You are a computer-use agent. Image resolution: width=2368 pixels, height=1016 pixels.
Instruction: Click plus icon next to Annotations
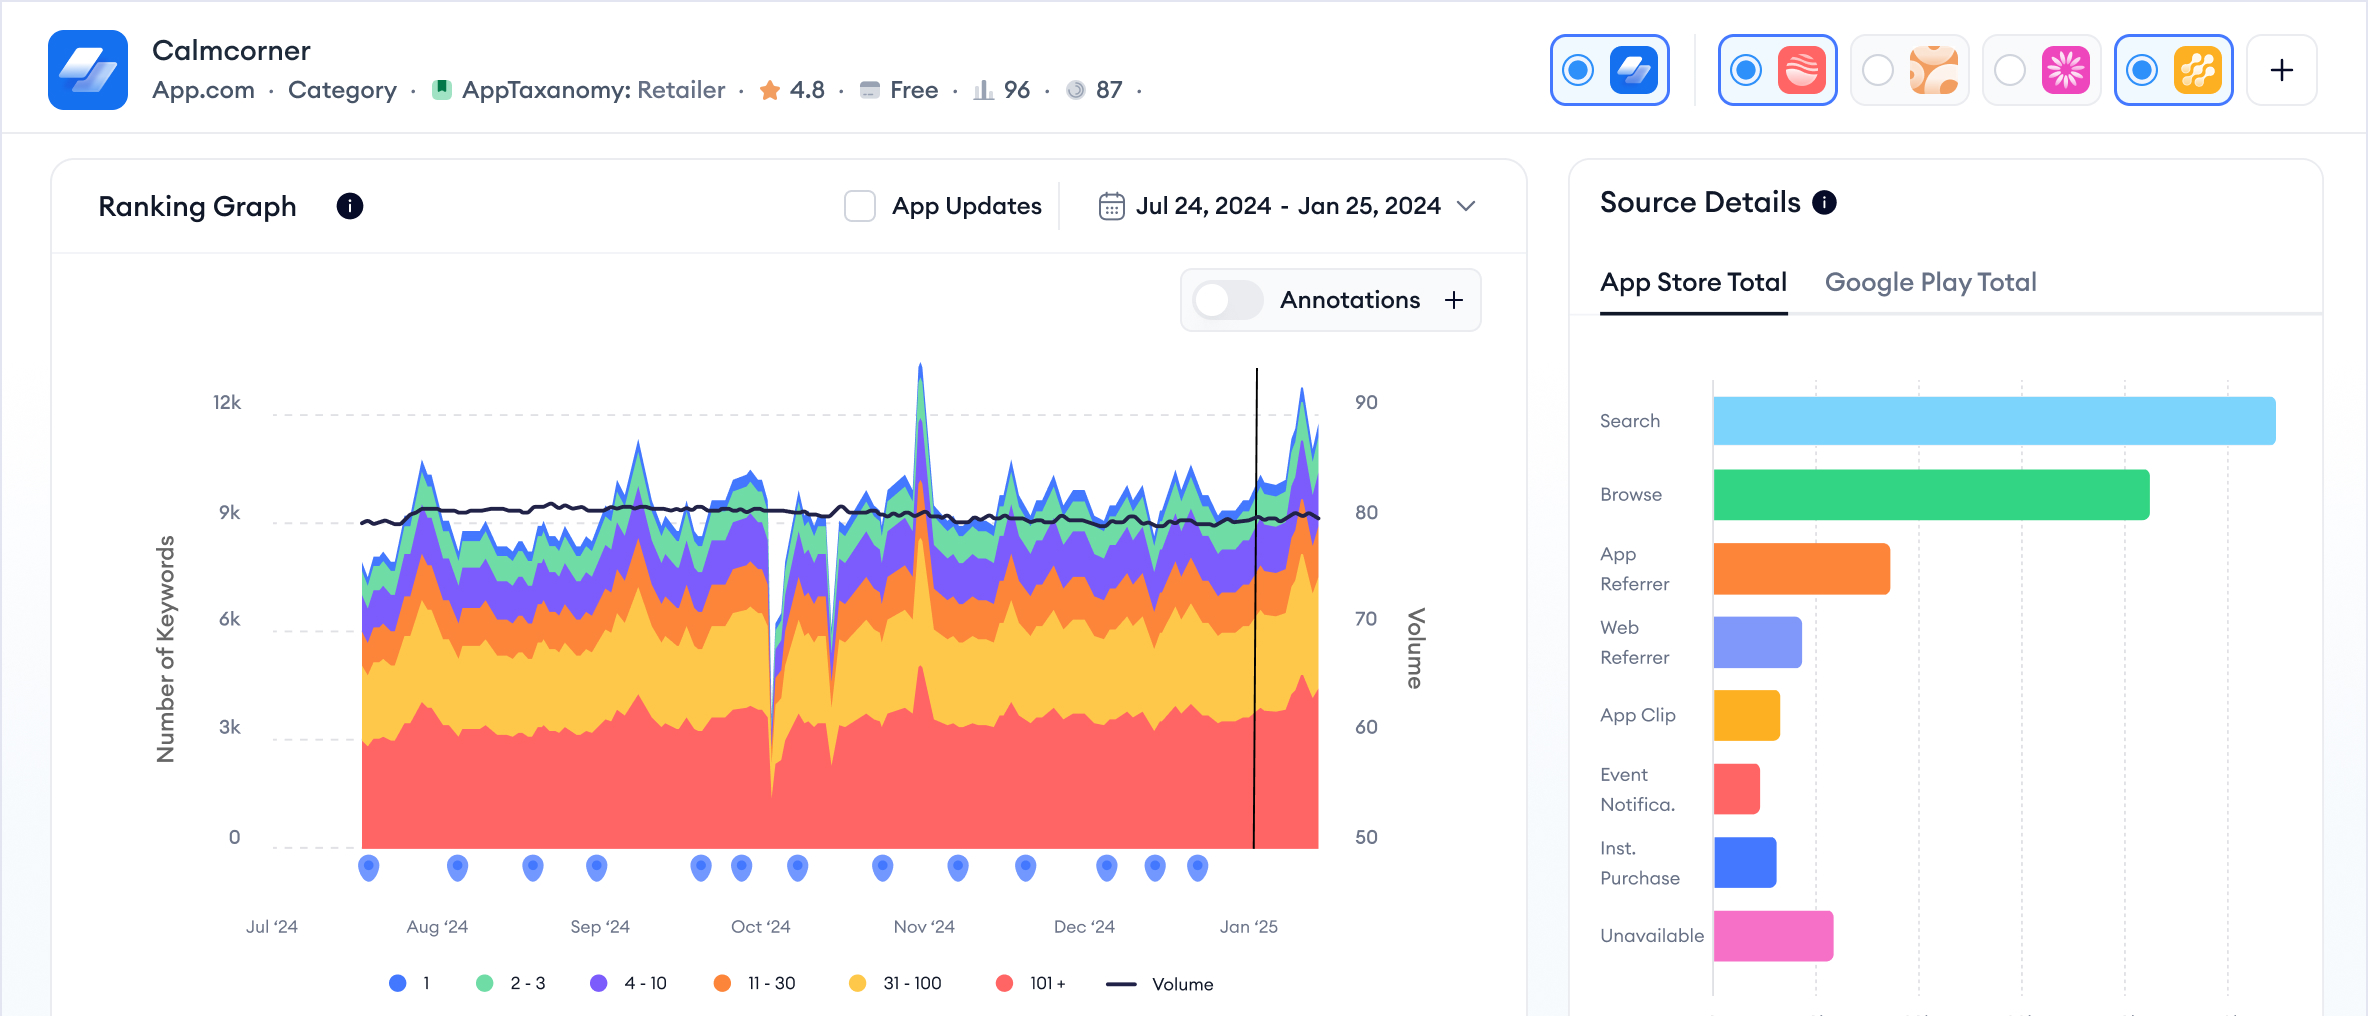coord(1454,300)
